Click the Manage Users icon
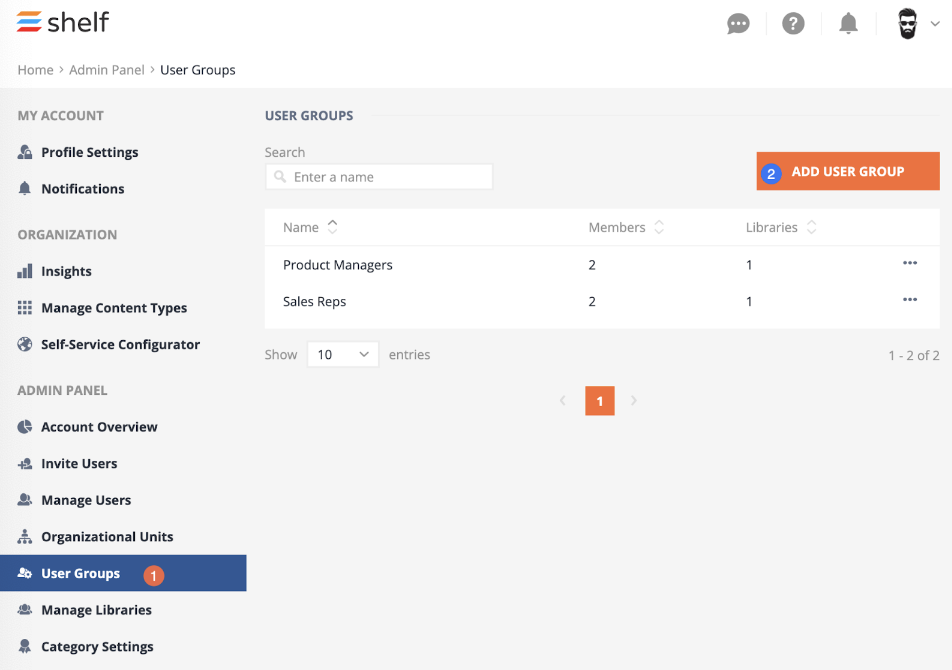This screenshot has width=952, height=670. tap(25, 499)
